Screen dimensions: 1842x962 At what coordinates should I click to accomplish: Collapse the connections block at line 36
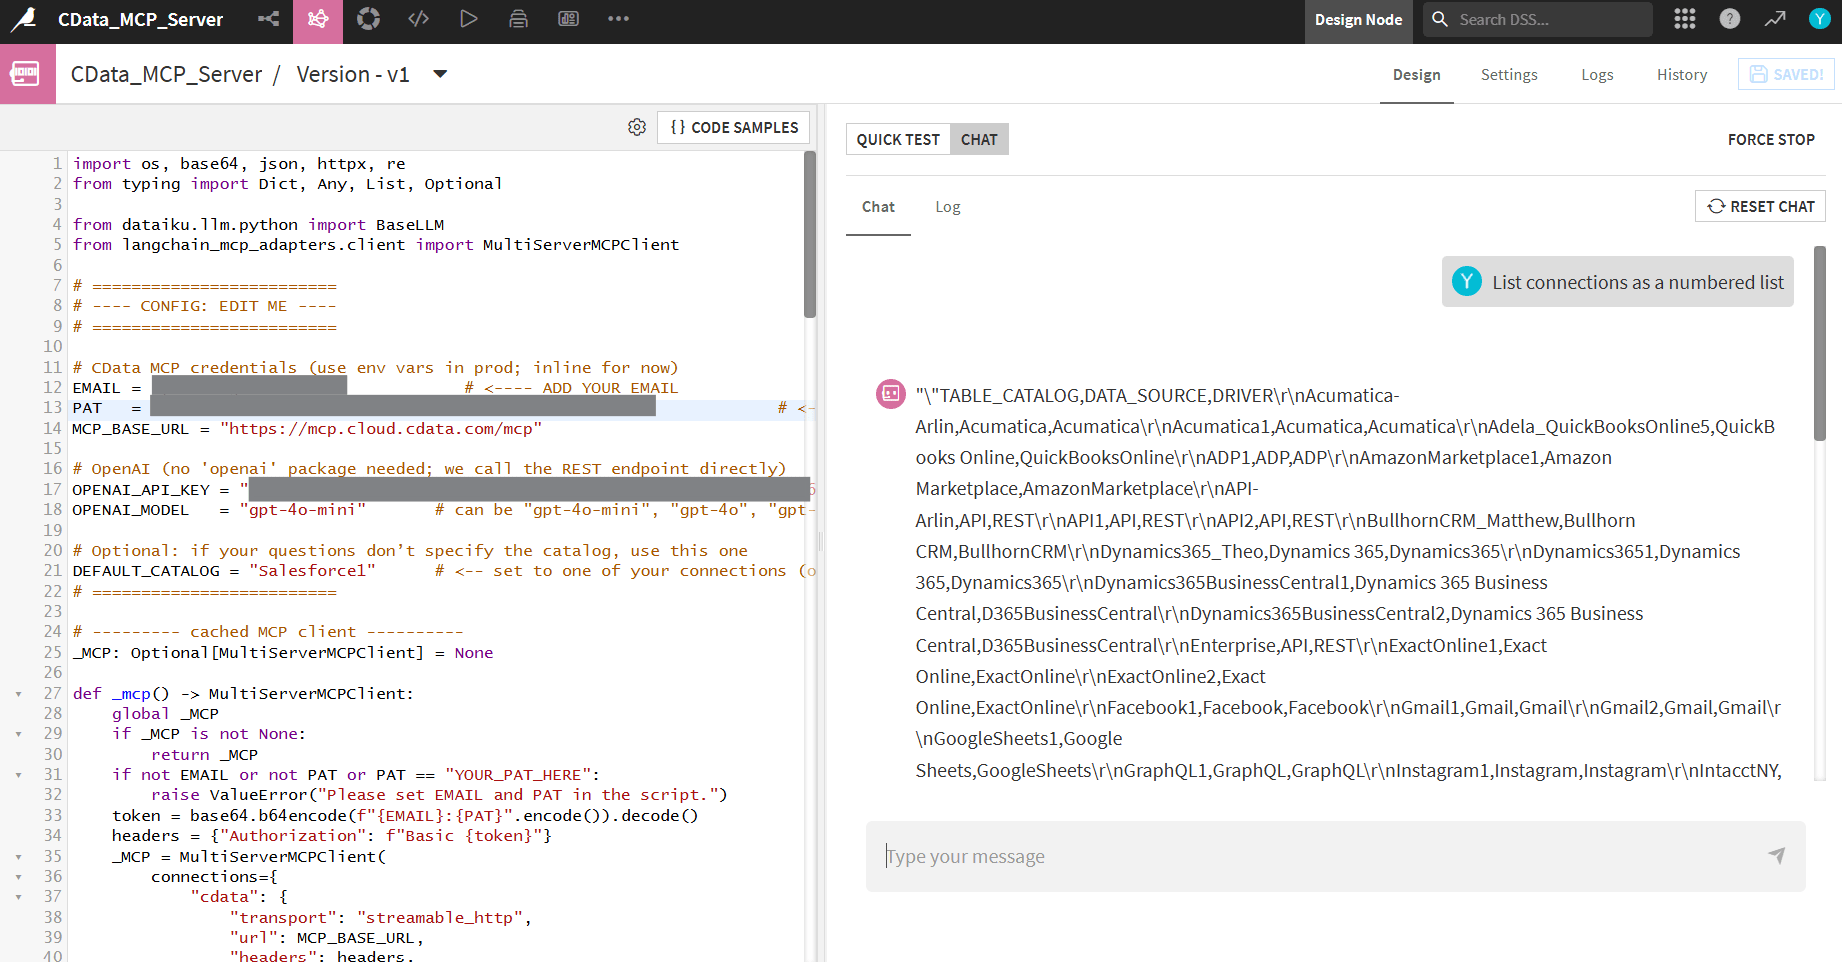click(x=19, y=877)
